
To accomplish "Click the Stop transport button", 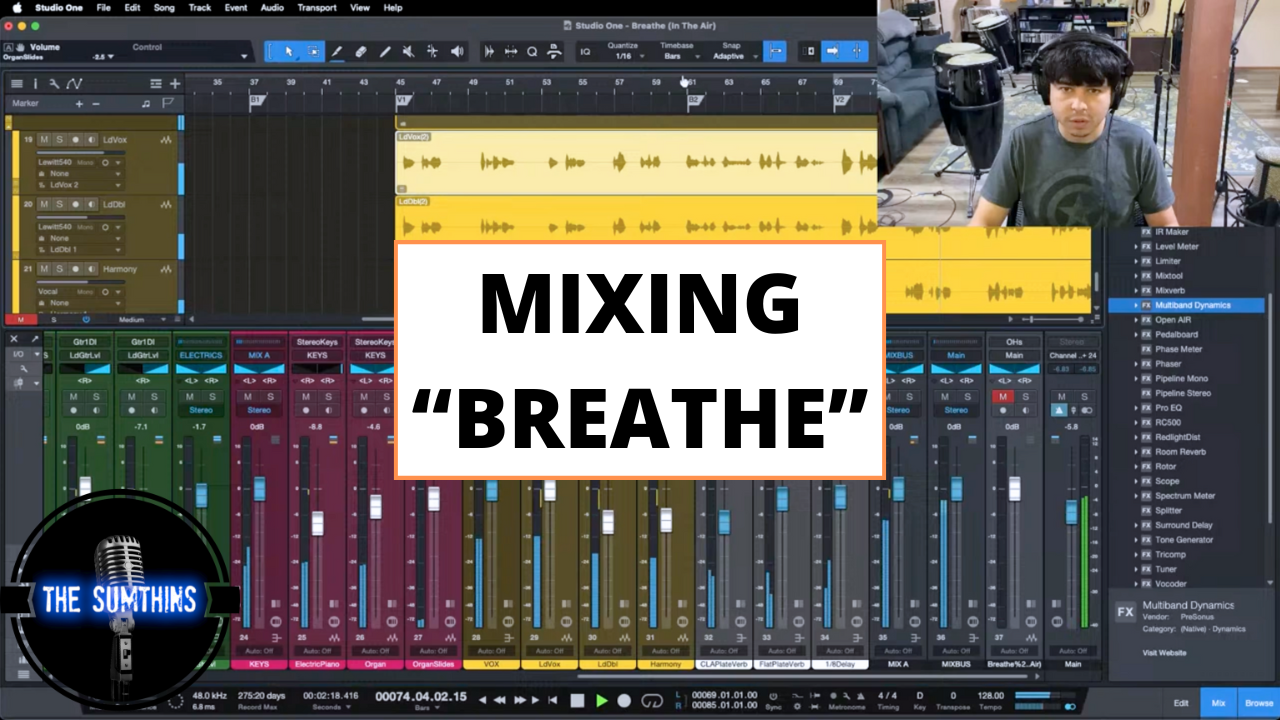I will click(577, 700).
